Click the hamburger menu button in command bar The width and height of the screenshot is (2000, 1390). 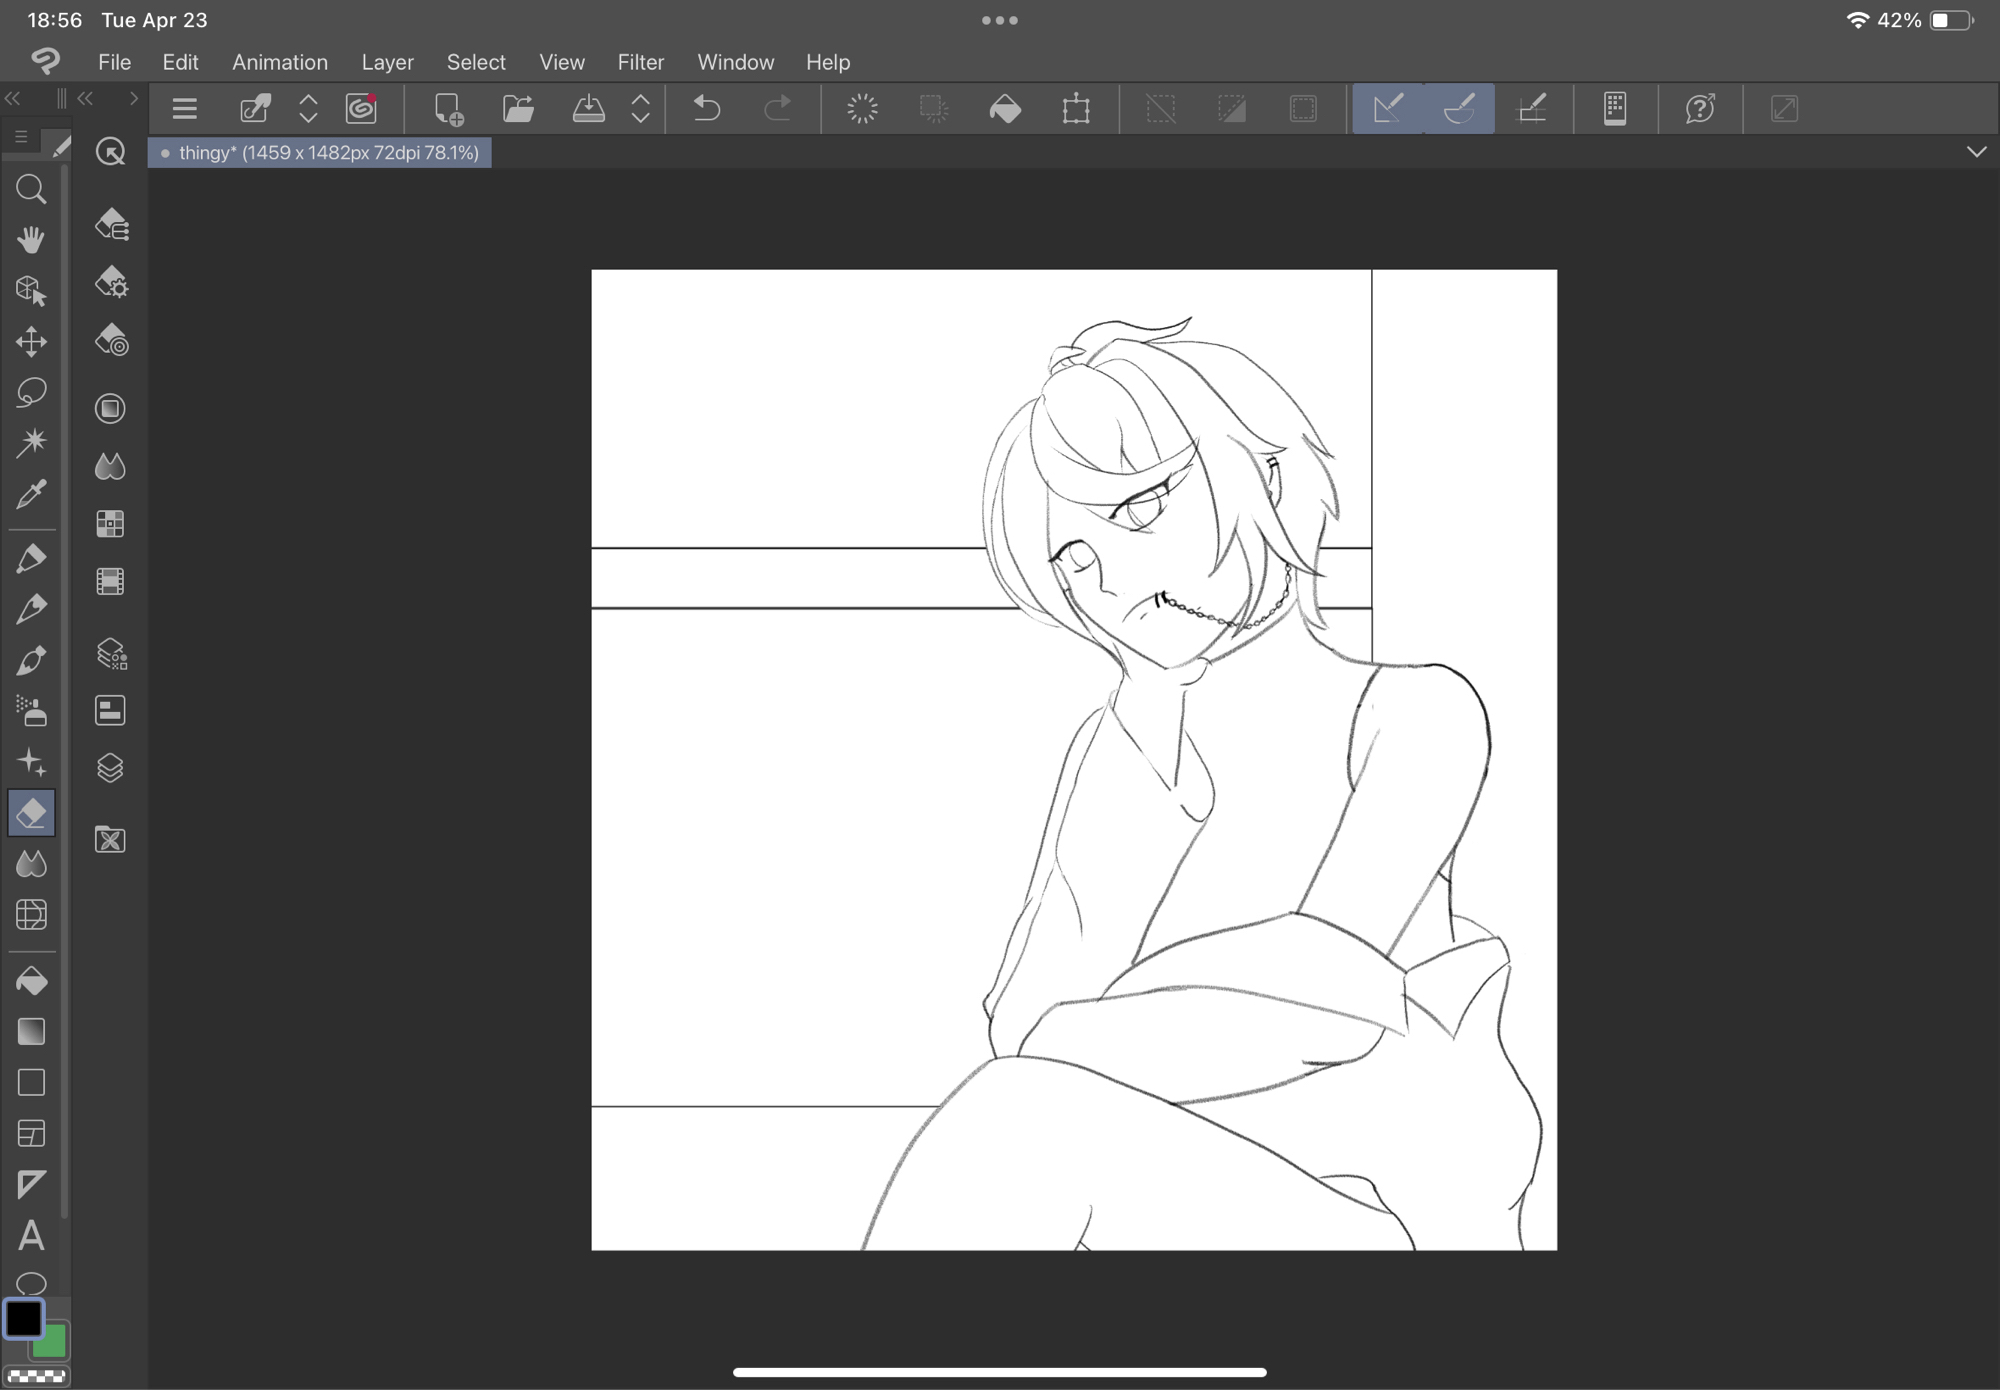tap(184, 108)
